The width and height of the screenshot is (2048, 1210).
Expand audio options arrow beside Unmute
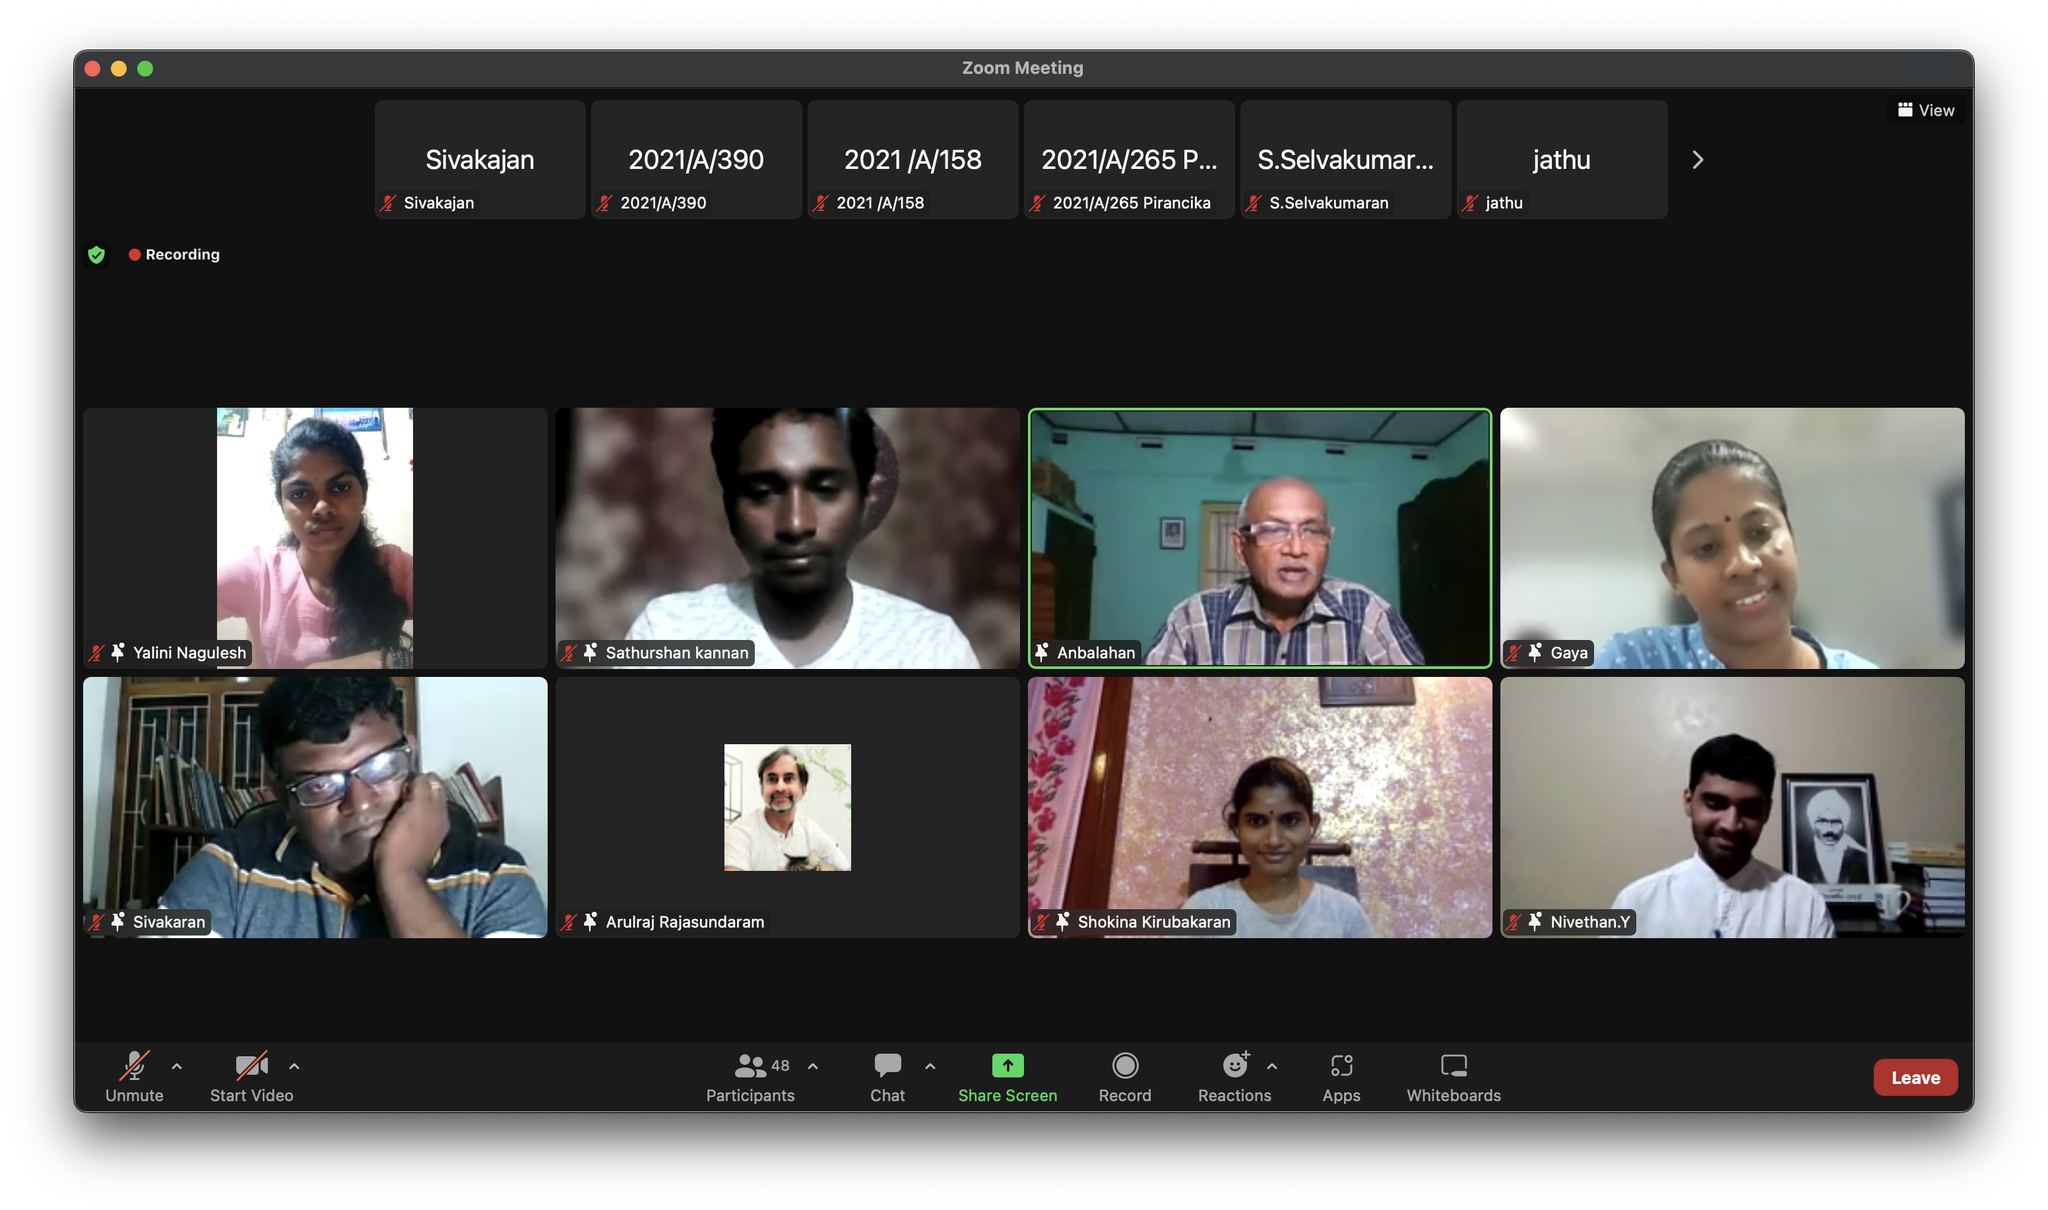177,1067
